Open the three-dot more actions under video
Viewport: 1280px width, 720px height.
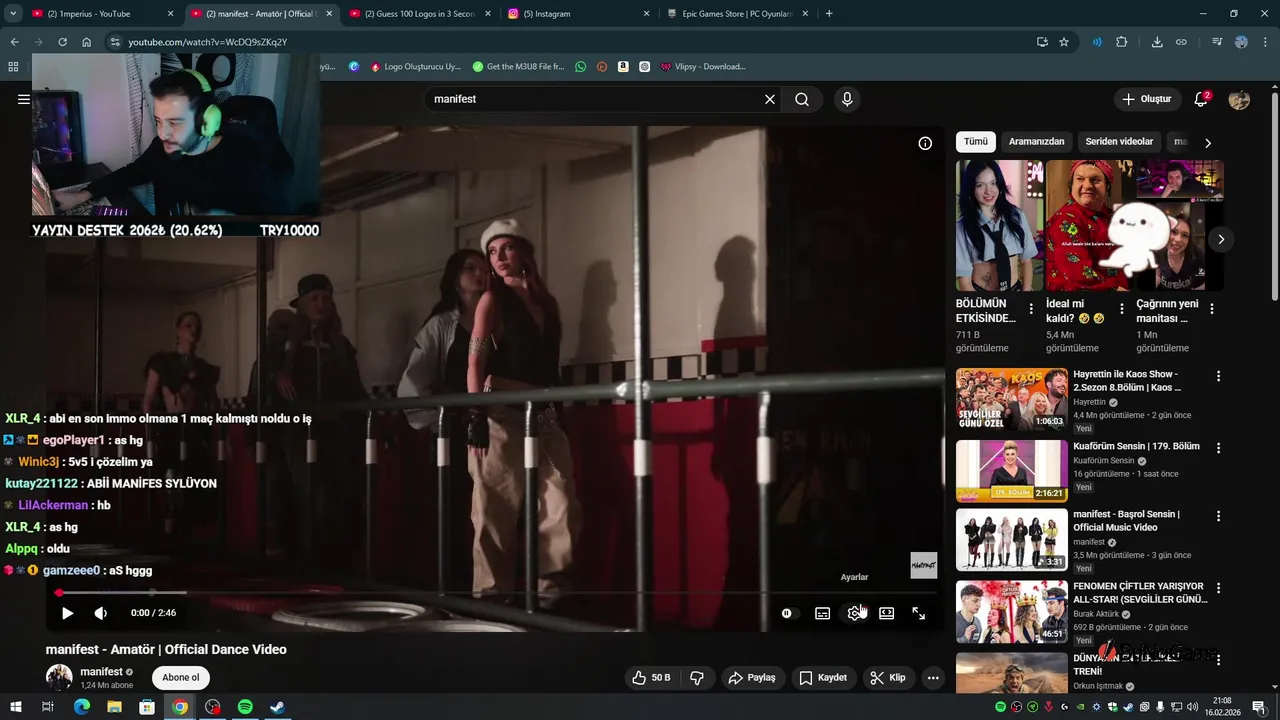[x=933, y=678]
